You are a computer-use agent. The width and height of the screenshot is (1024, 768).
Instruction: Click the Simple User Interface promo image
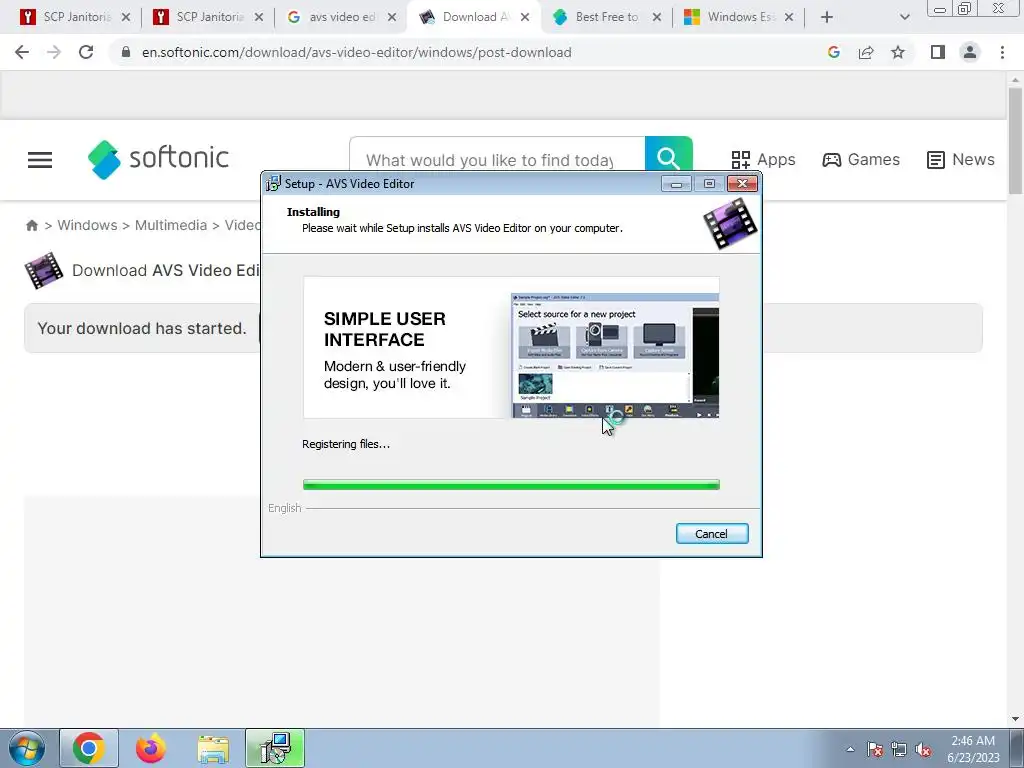[511, 347]
